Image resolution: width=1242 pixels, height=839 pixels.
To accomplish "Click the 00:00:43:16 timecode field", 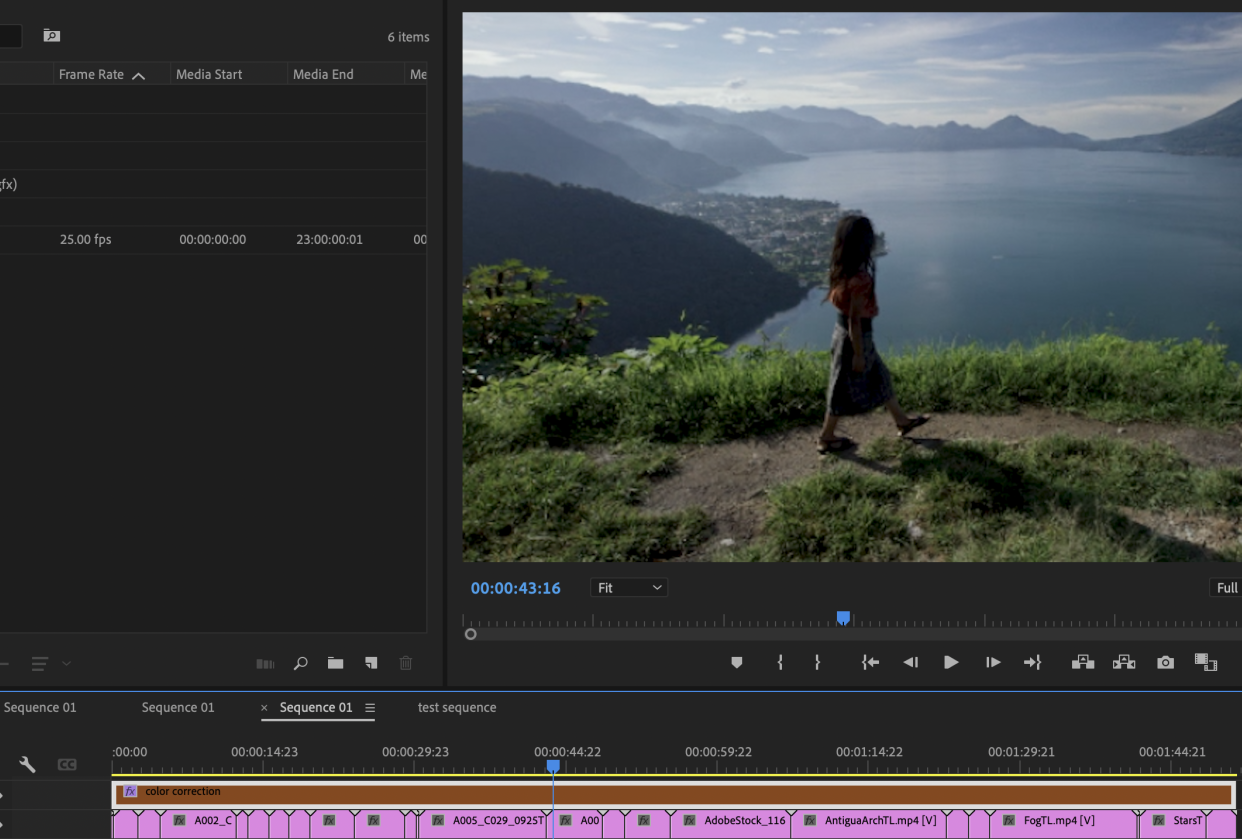I will pyautogui.click(x=515, y=588).
